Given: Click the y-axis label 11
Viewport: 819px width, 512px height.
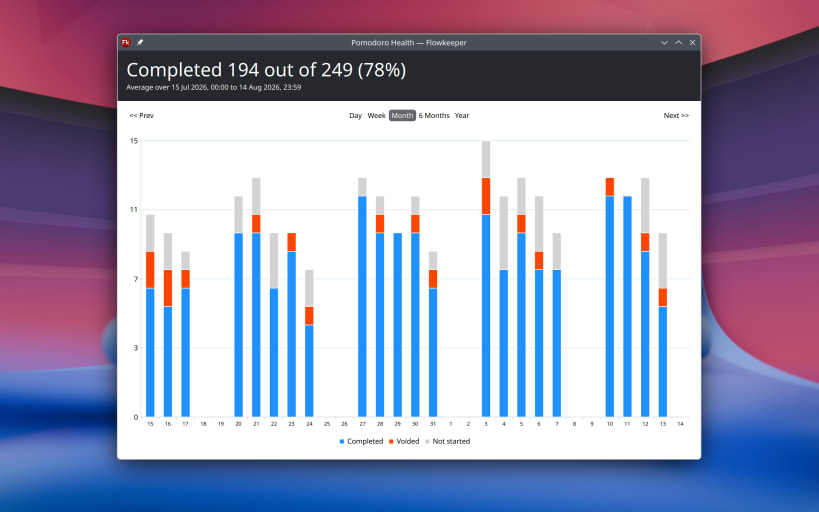Looking at the screenshot, I should tap(134, 210).
